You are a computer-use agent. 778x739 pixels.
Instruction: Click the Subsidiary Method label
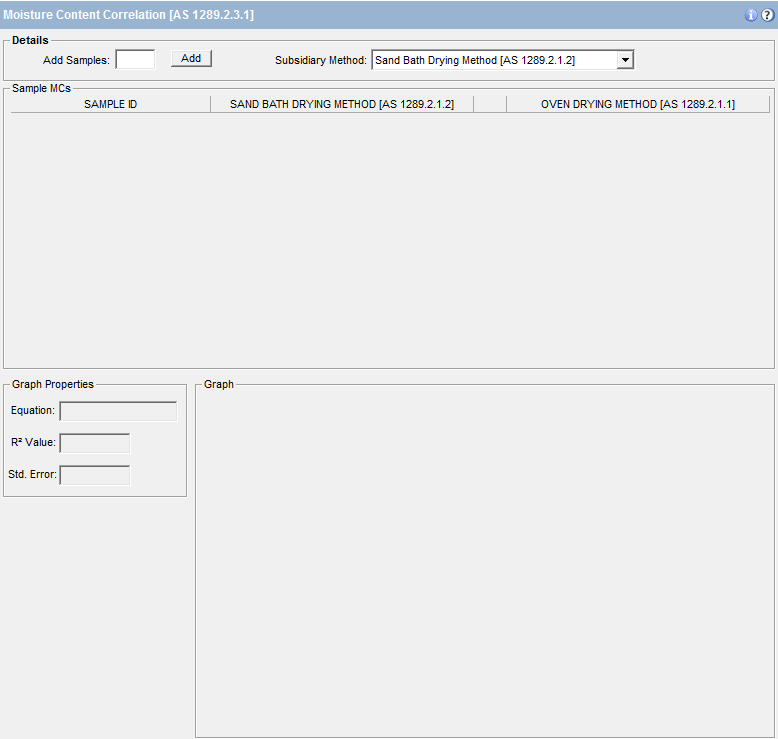[x=320, y=60]
